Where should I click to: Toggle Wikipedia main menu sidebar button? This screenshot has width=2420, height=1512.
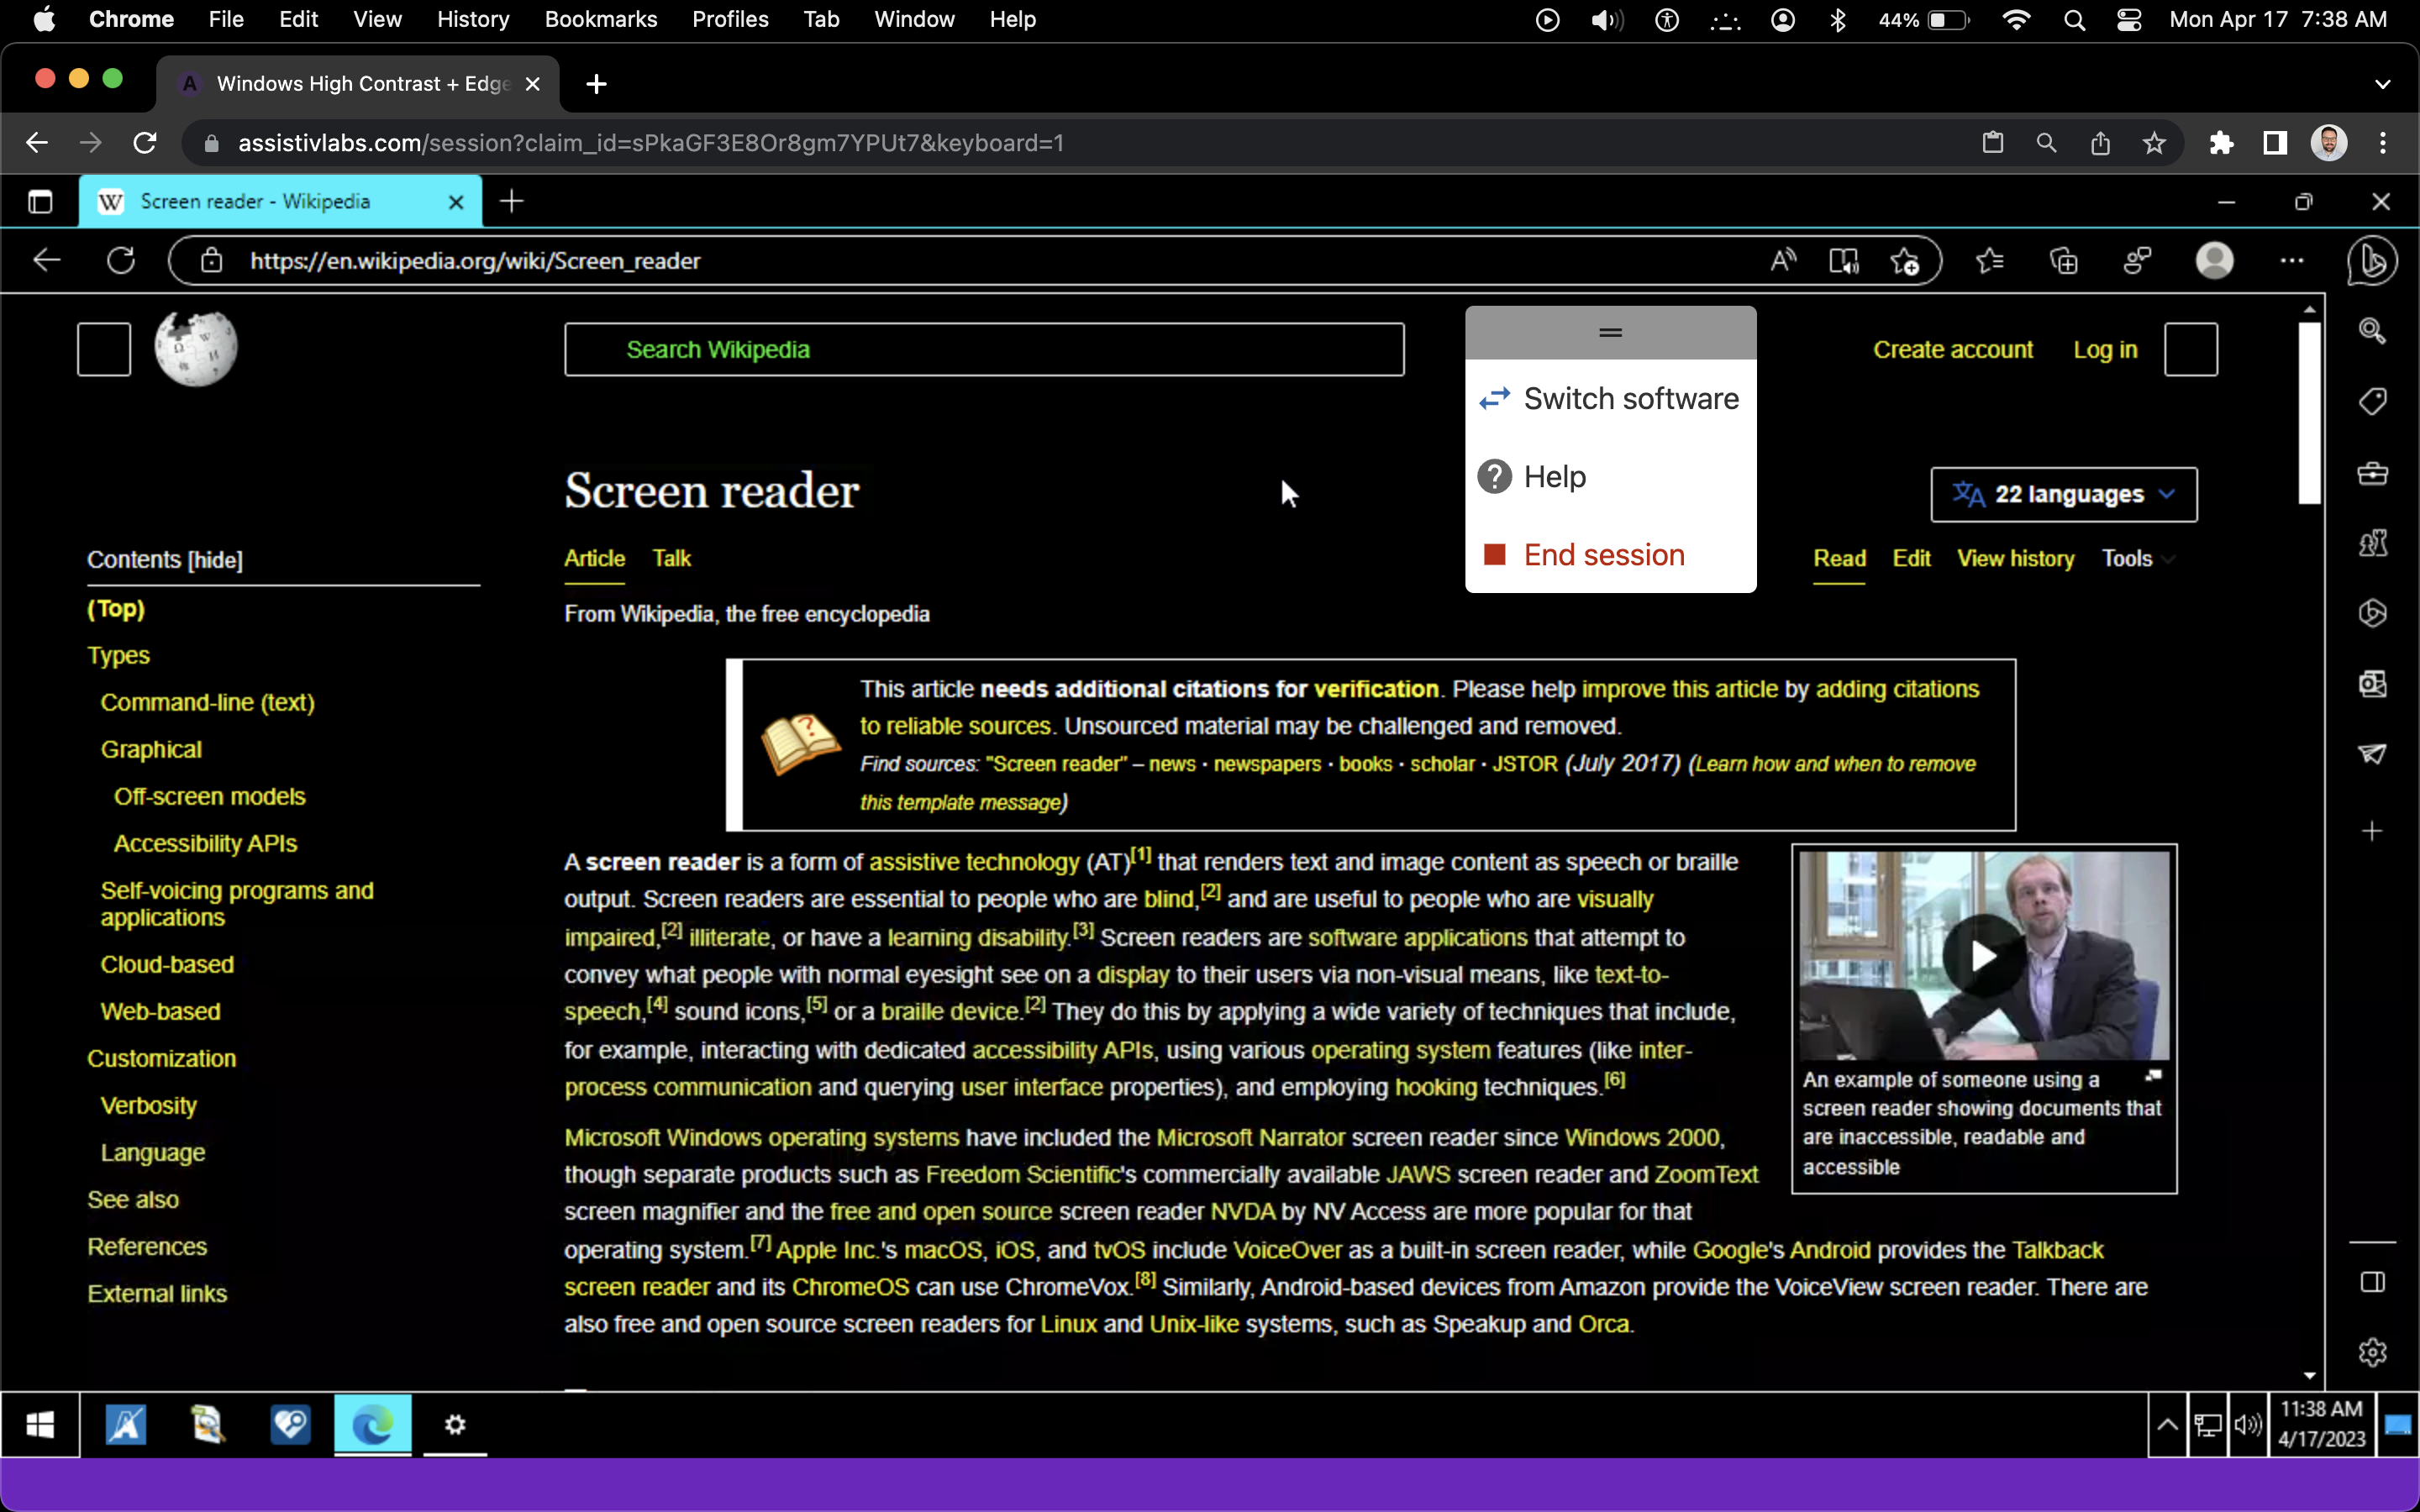pyautogui.click(x=104, y=349)
